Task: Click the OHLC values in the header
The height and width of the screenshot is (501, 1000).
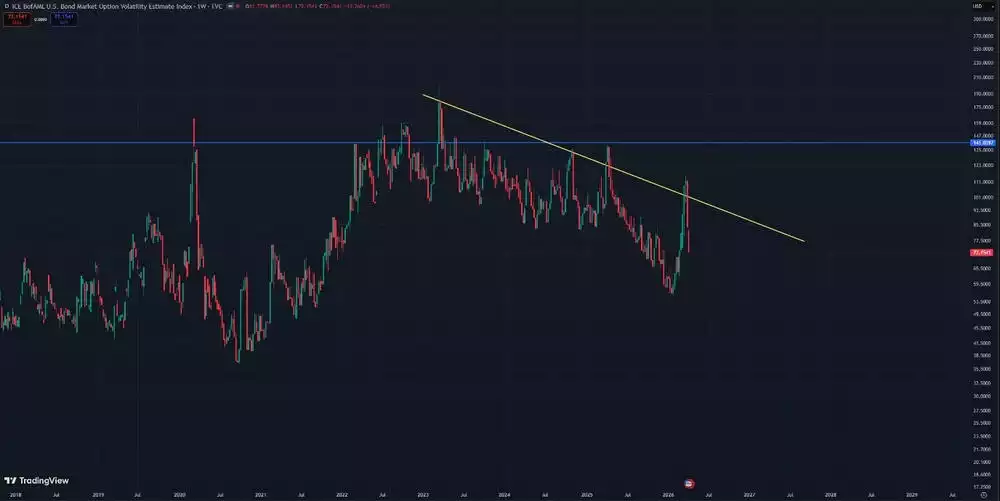Action: click(x=318, y=6)
